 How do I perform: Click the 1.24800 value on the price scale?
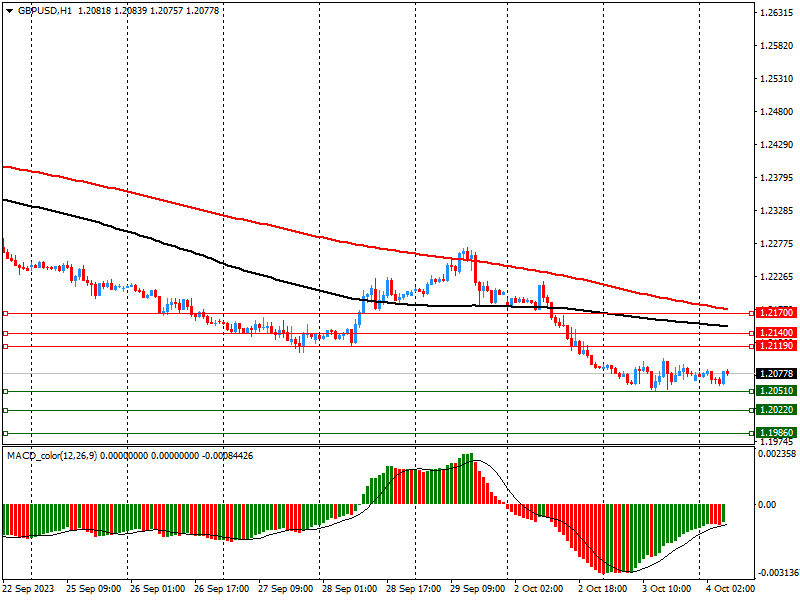coord(776,112)
